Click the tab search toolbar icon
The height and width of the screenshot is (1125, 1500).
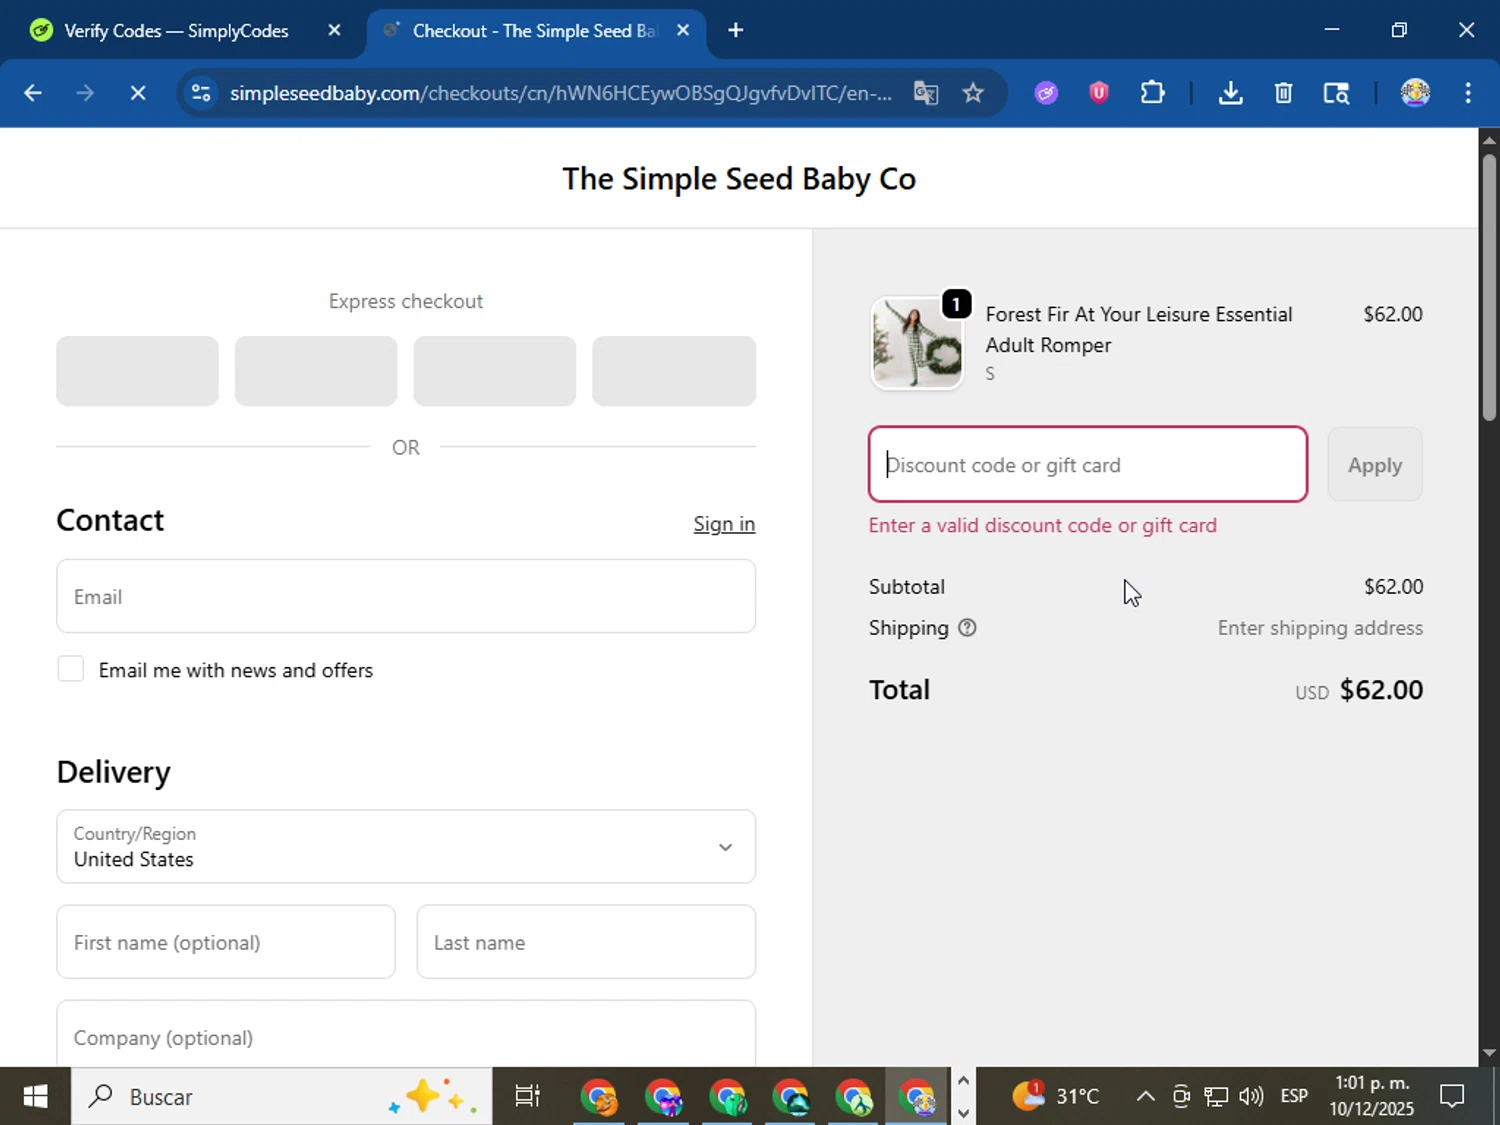click(x=1337, y=93)
